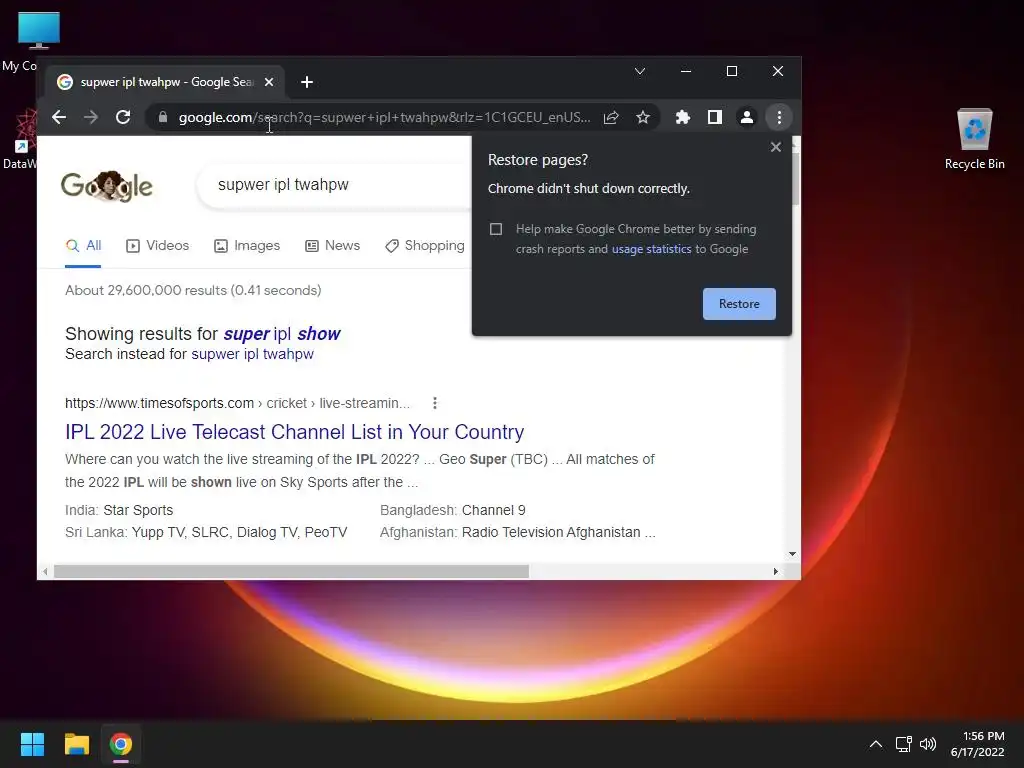Open the network tray icon
This screenshot has height=768, width=1024.
pos(904,744)
